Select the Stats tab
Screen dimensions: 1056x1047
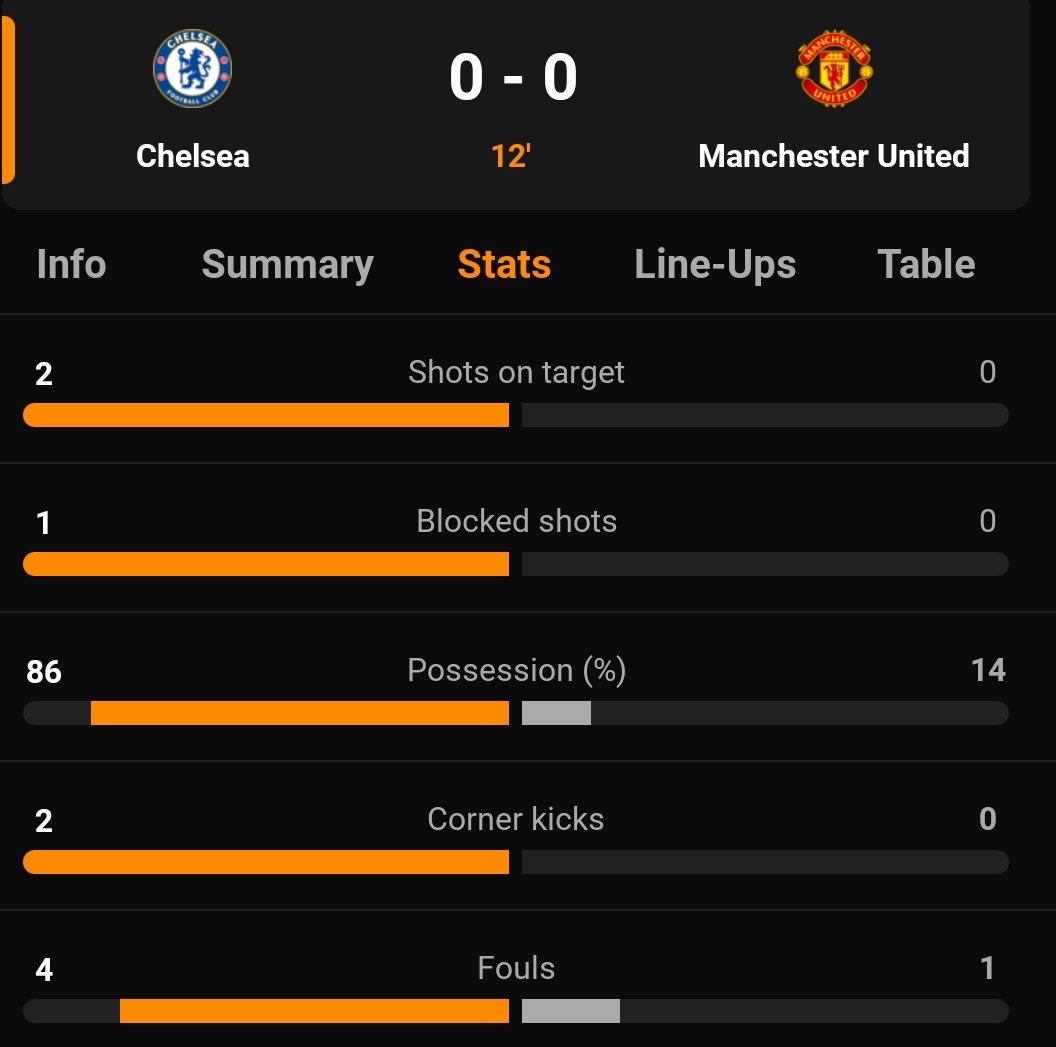click(x=504, y=264)
